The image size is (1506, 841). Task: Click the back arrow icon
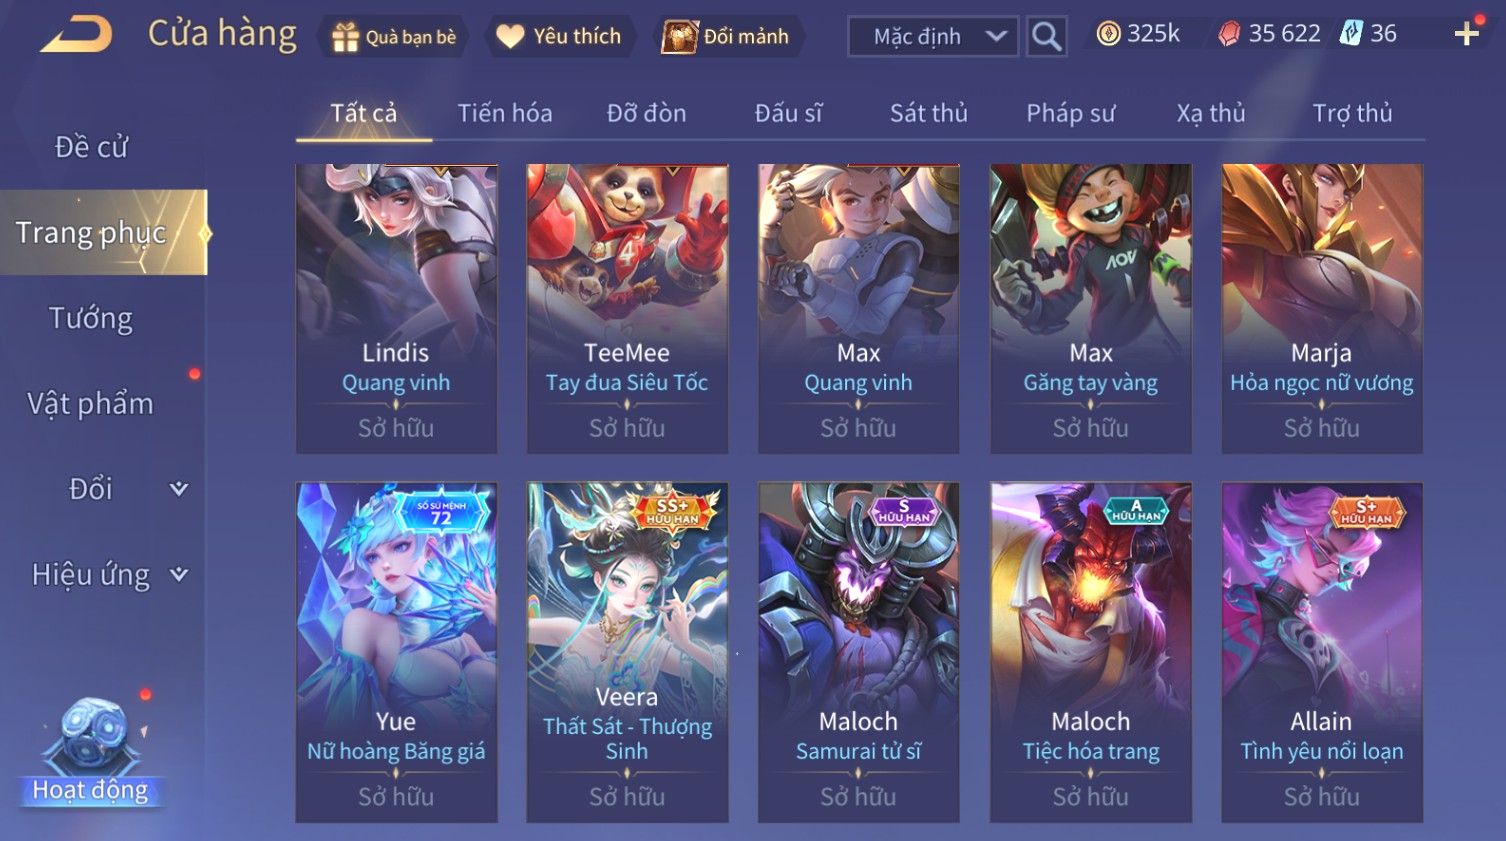77,35
